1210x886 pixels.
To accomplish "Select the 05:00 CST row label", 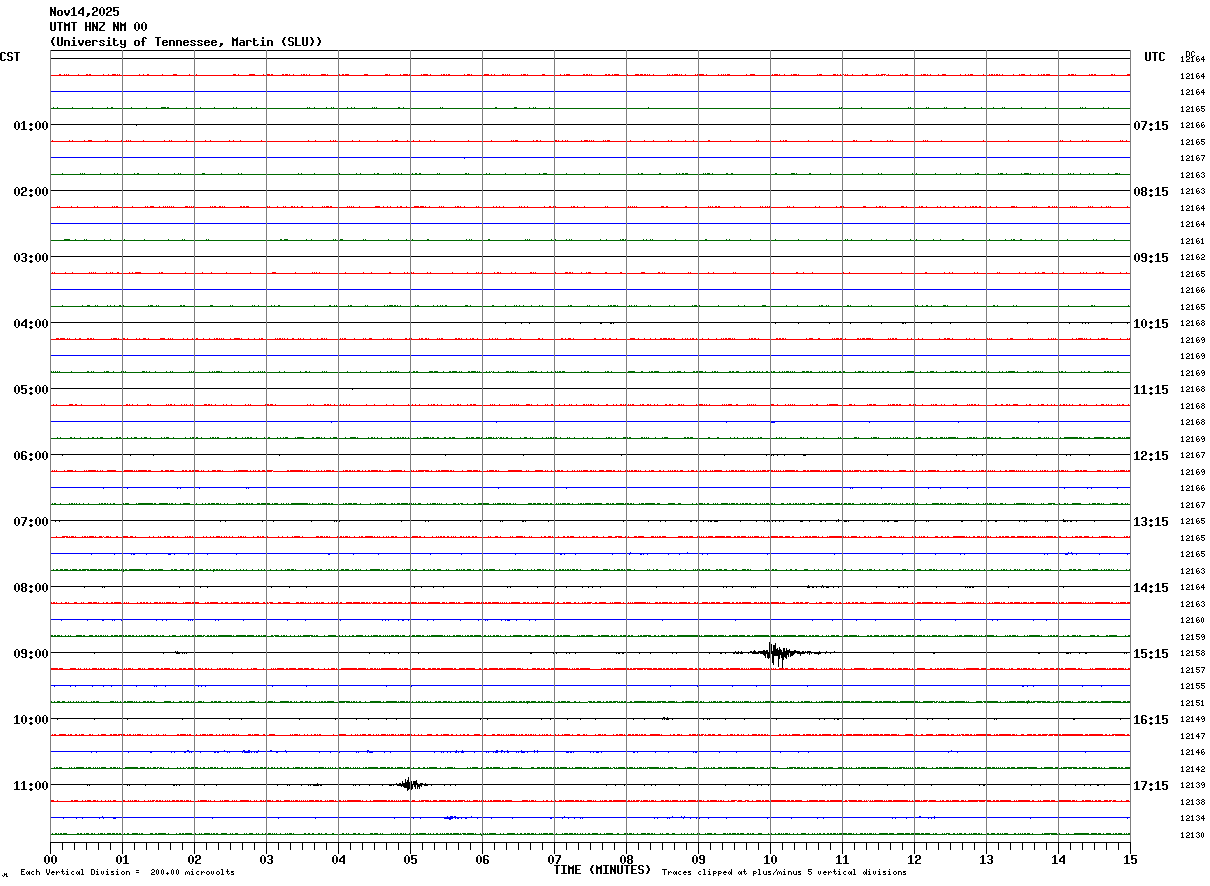I will [x=30, y=389].
